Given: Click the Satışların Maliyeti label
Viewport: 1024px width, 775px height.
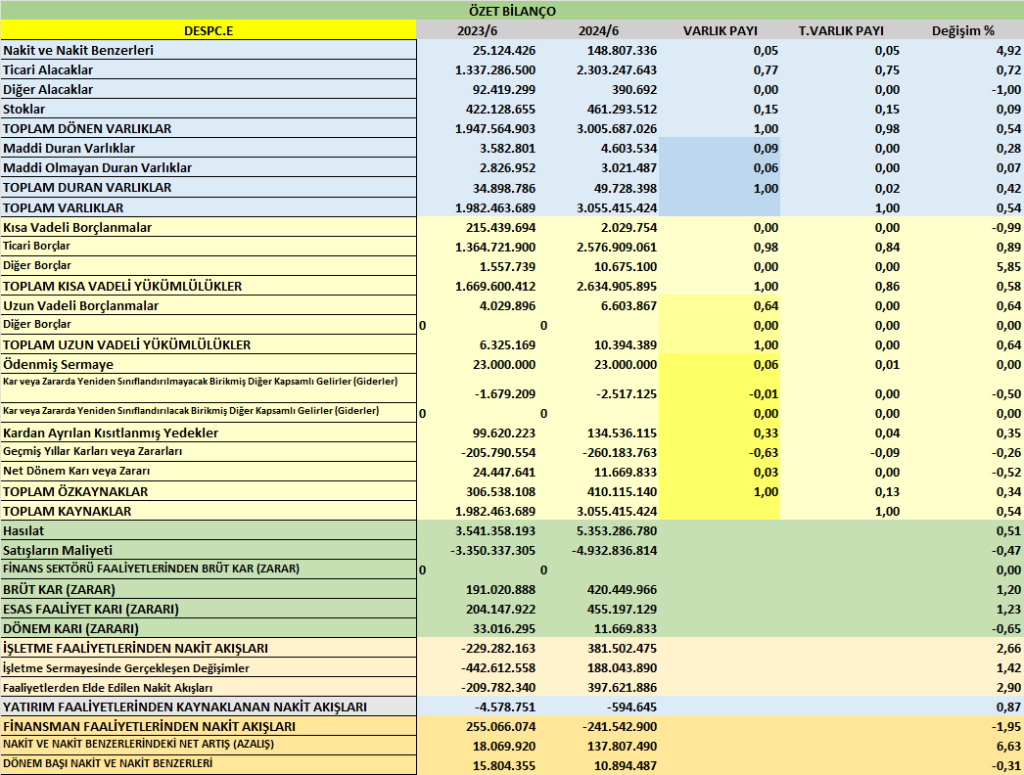Looking at the screenshot, I should point(208,550).
